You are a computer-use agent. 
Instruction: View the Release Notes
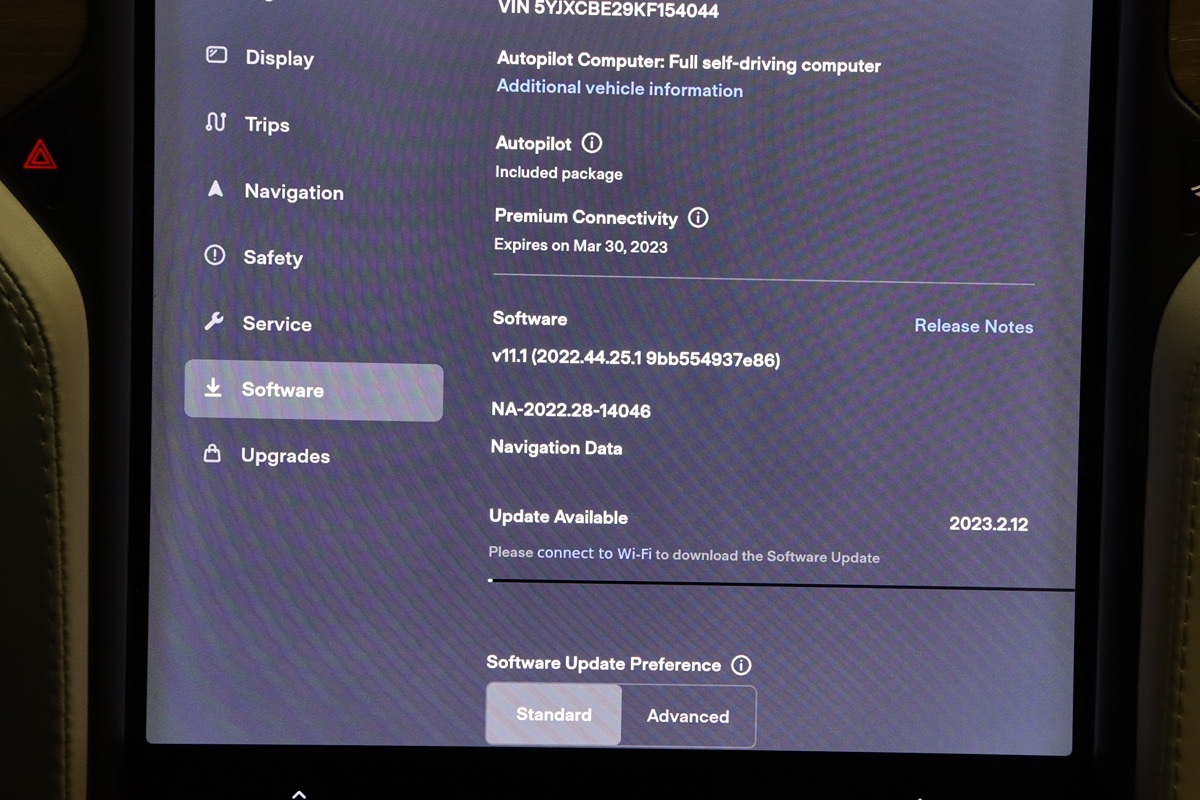point(973,326)
